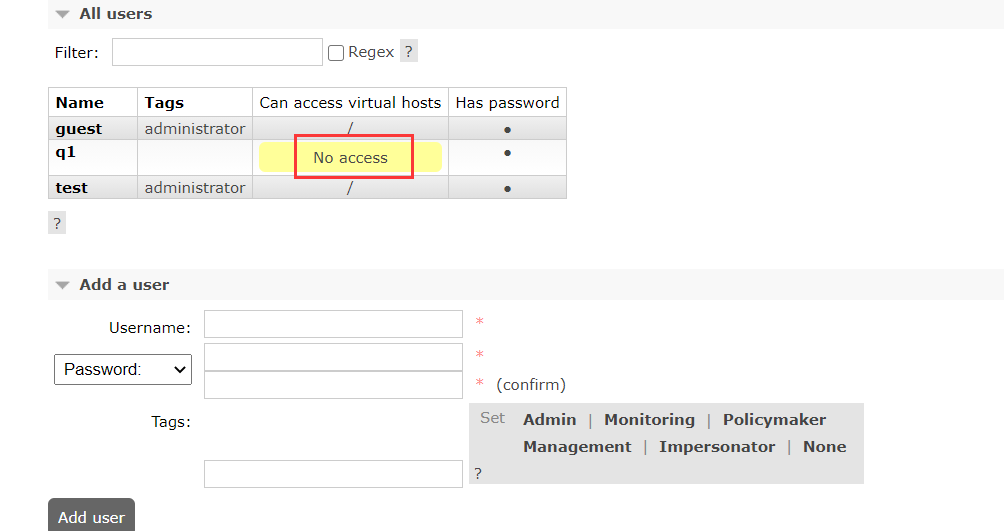Open the help icon below users table

57,224
